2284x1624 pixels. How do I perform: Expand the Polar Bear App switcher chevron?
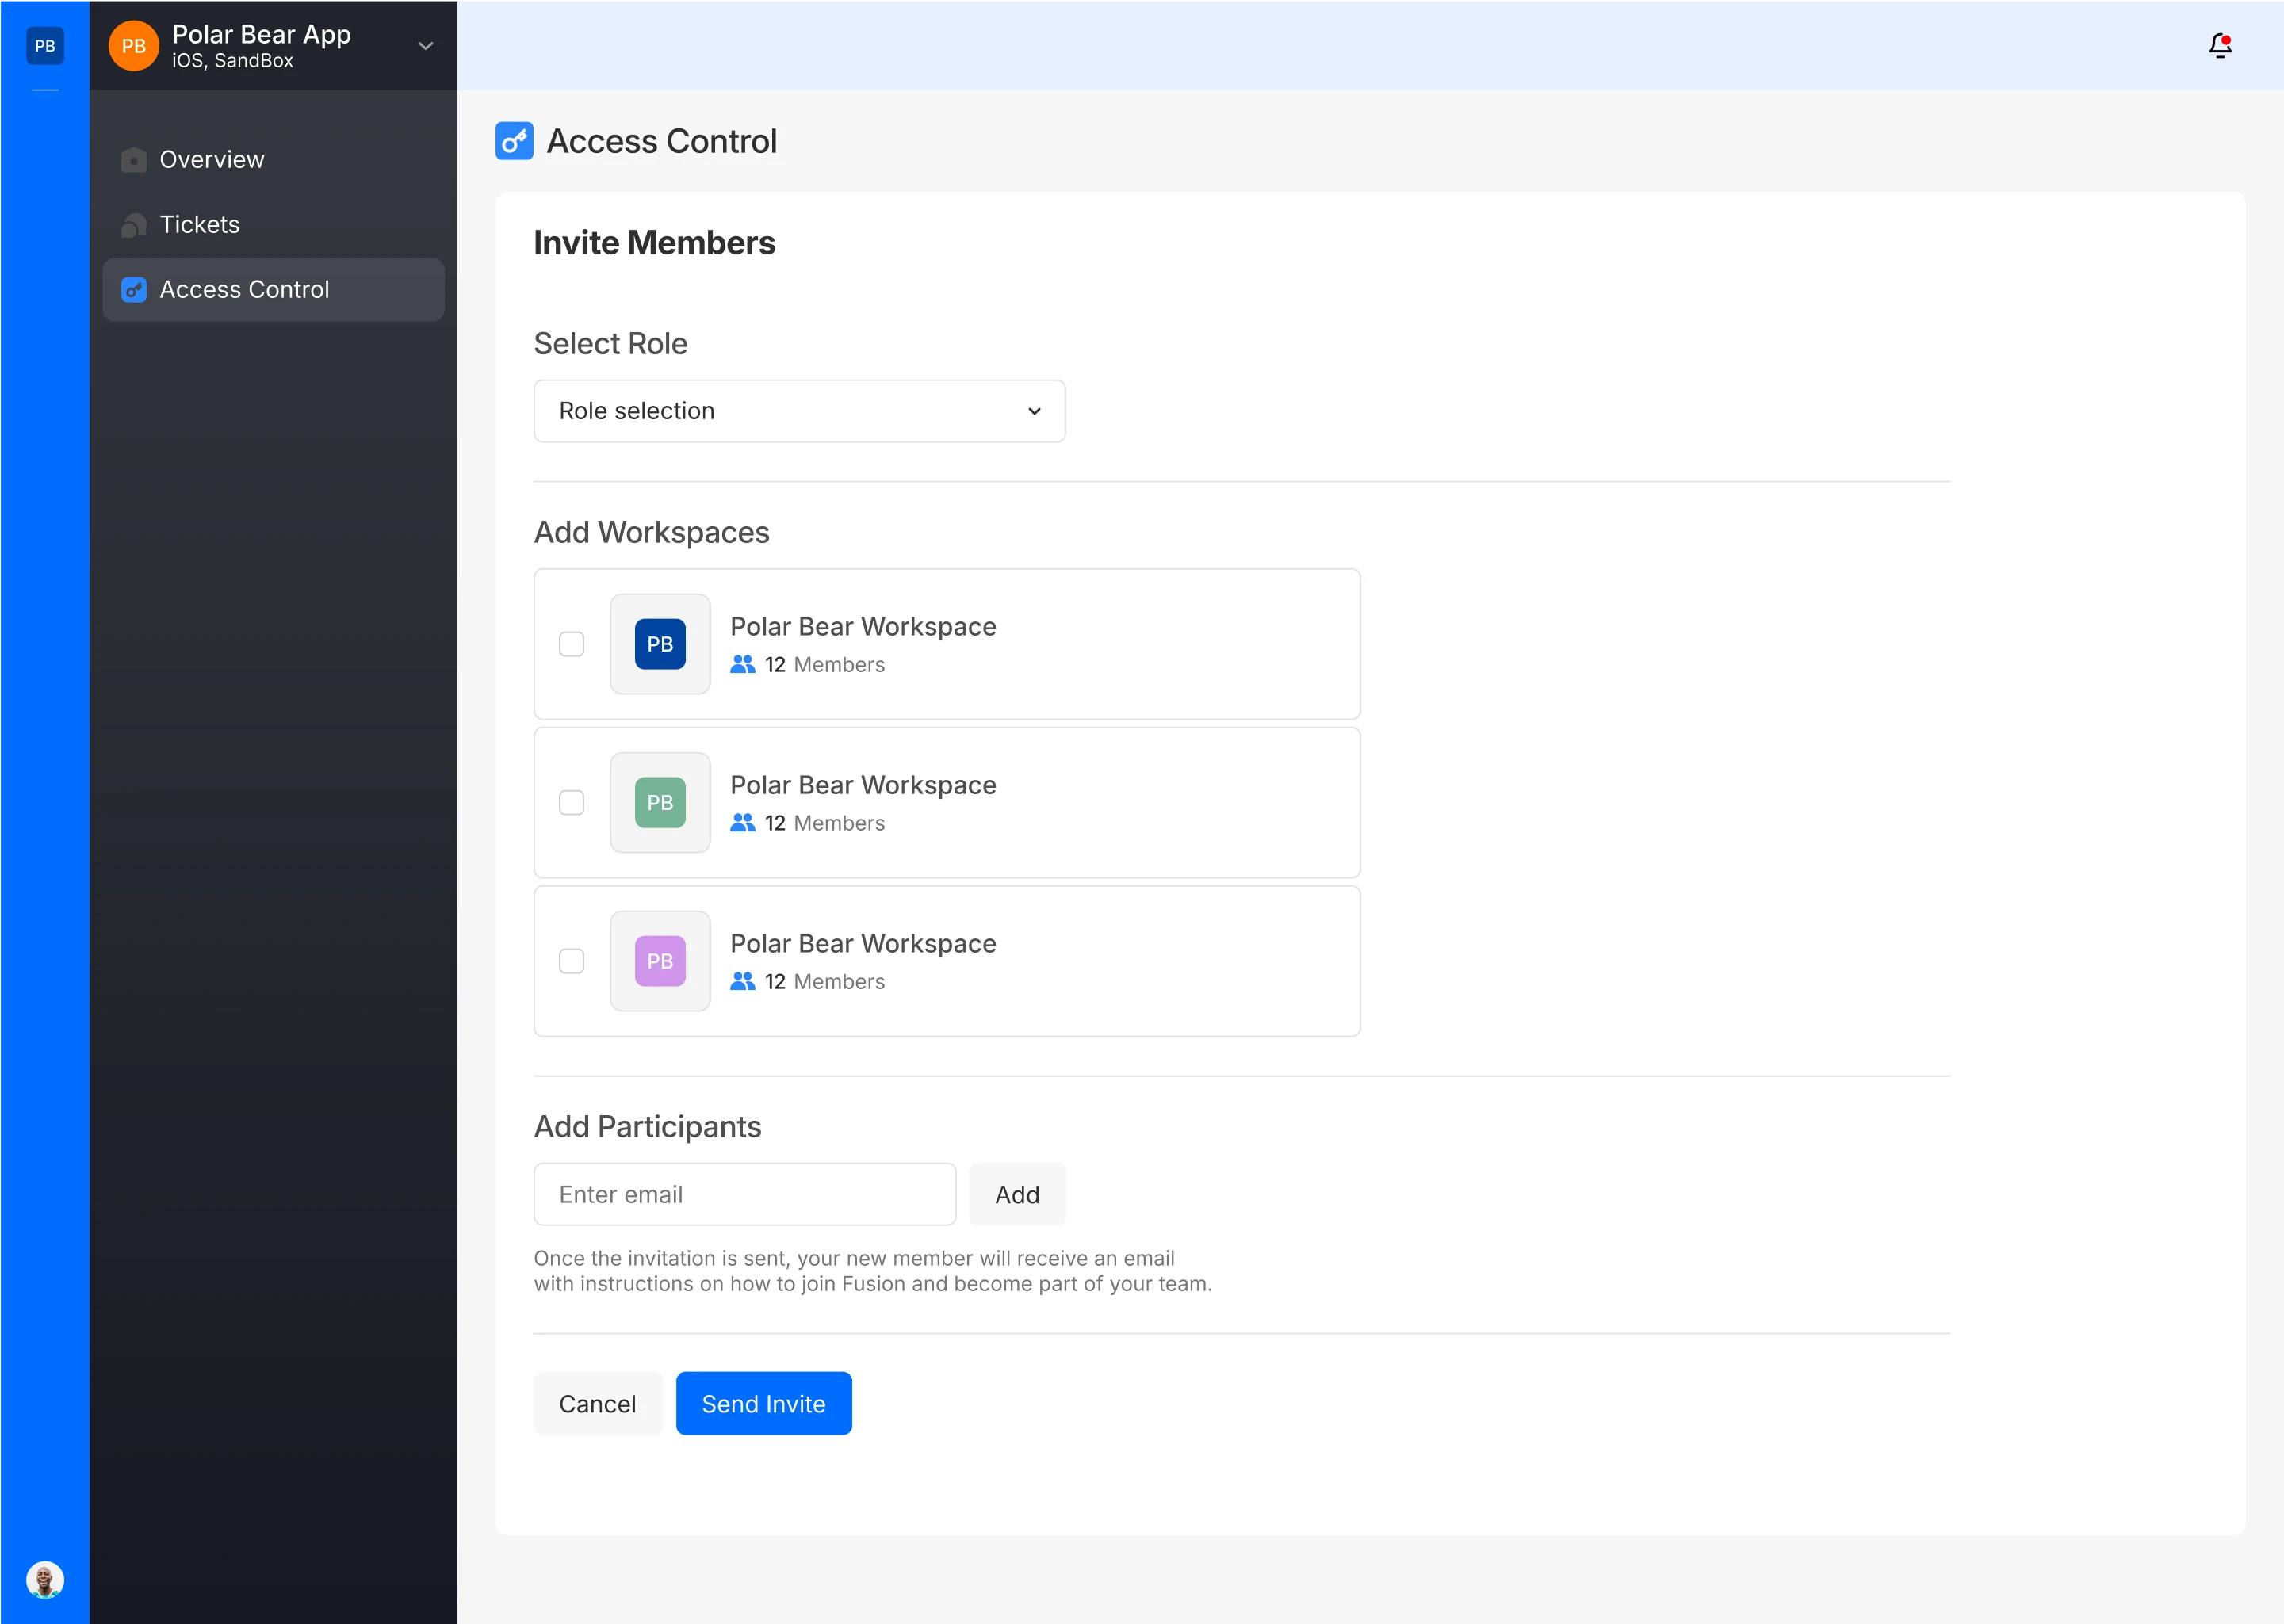[x=425, y=46]
